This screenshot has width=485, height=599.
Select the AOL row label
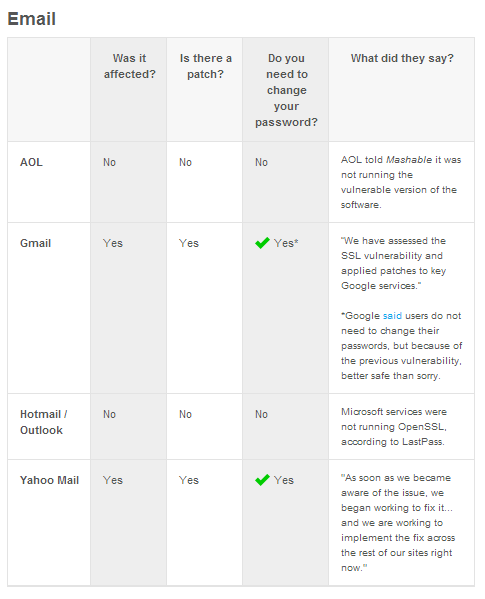(31, 162)
